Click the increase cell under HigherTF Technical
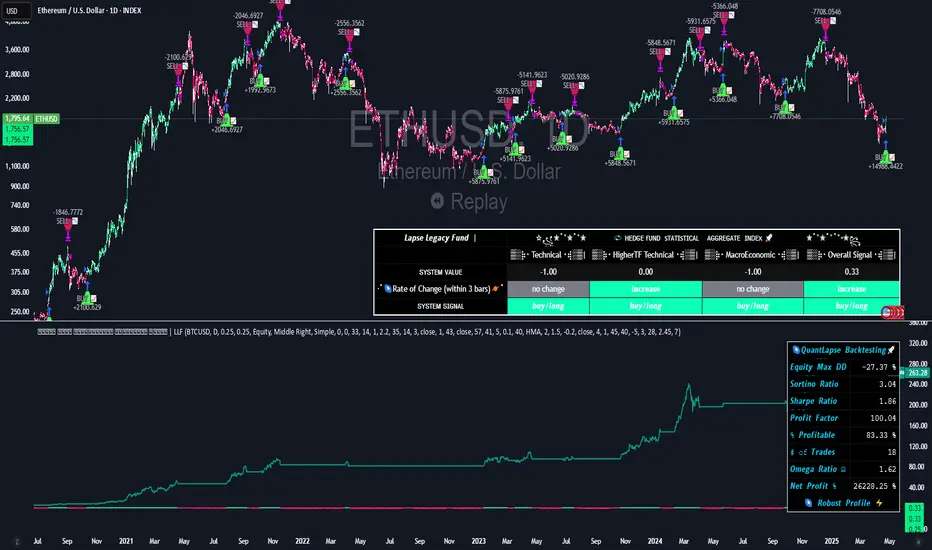The width and height of the screenshot is (932, 550). (646, 289)
